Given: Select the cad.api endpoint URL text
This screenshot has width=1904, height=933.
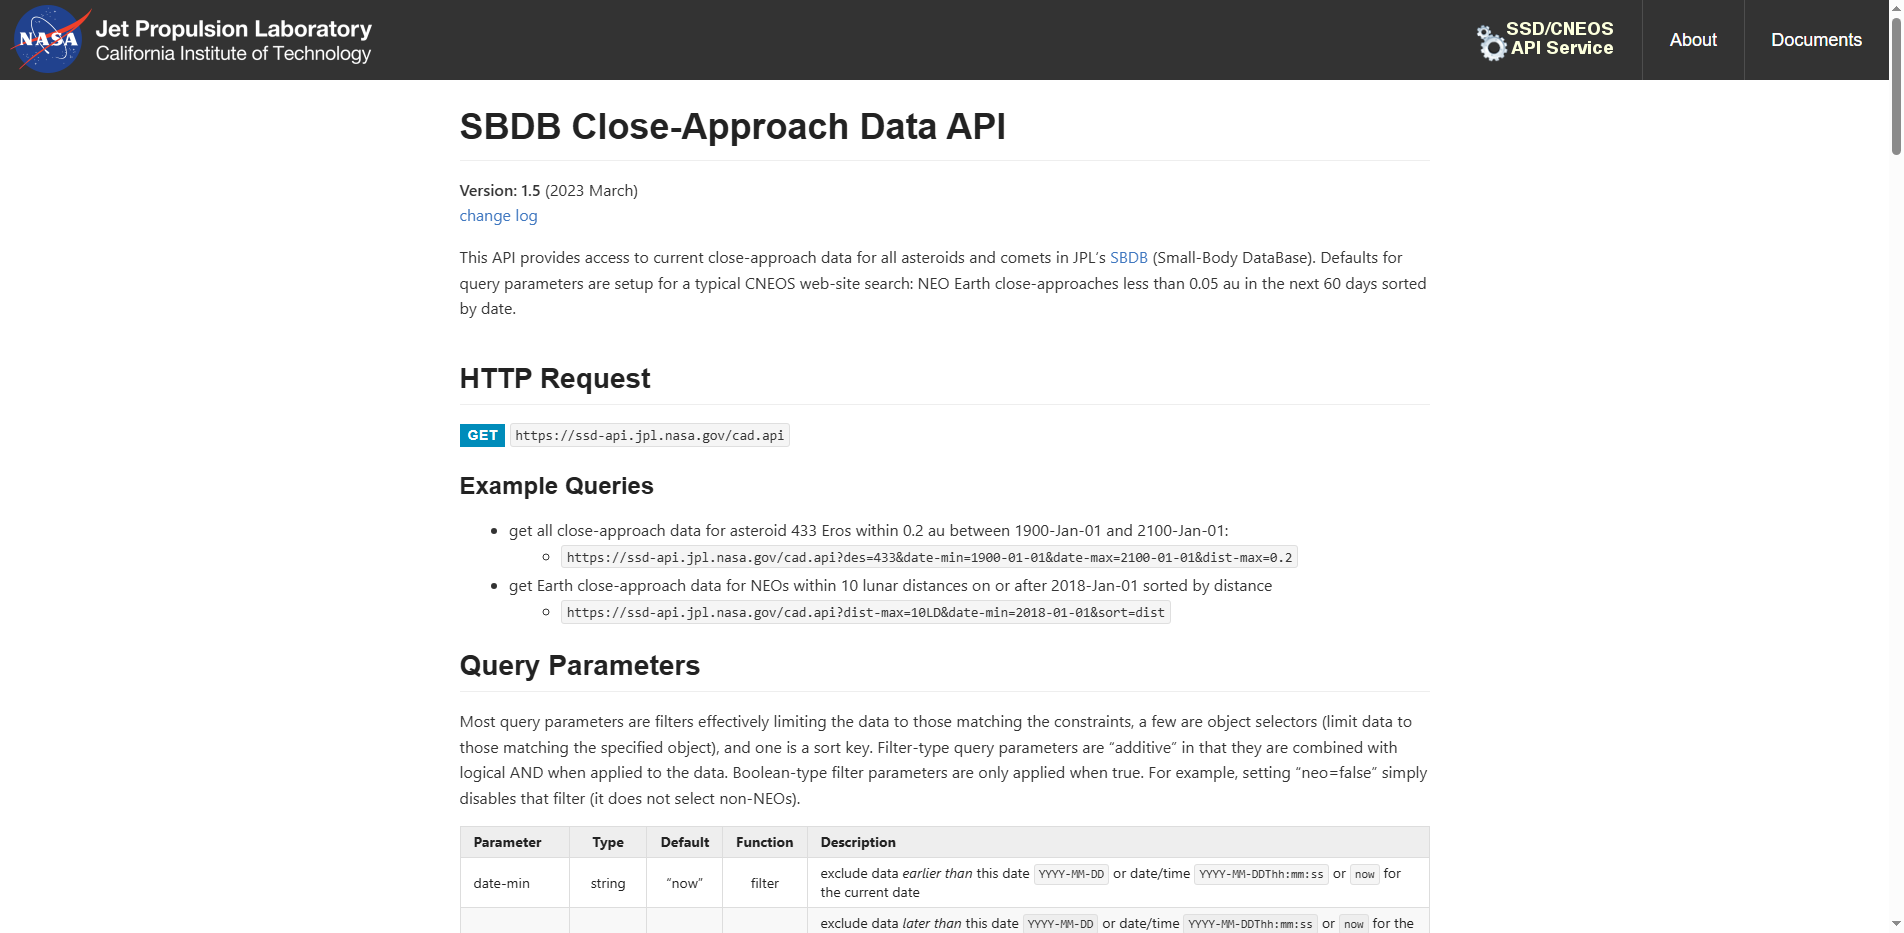Looking at the screenshot, I should coord(649,435).
